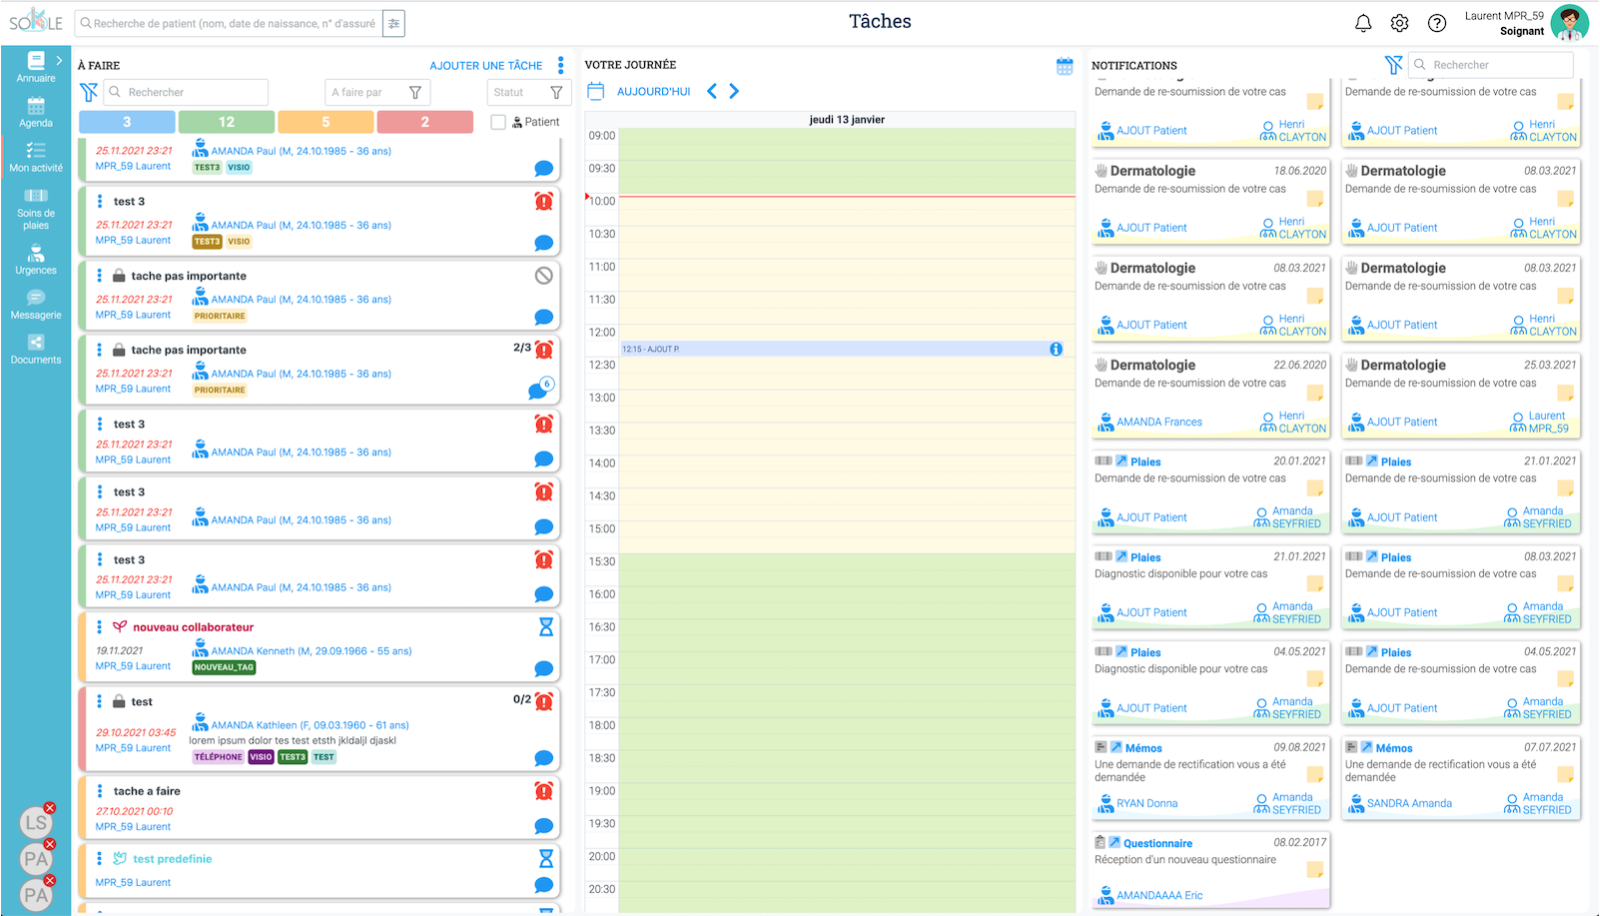Click the blocked icon on tache pas importante

coord(544,275)
